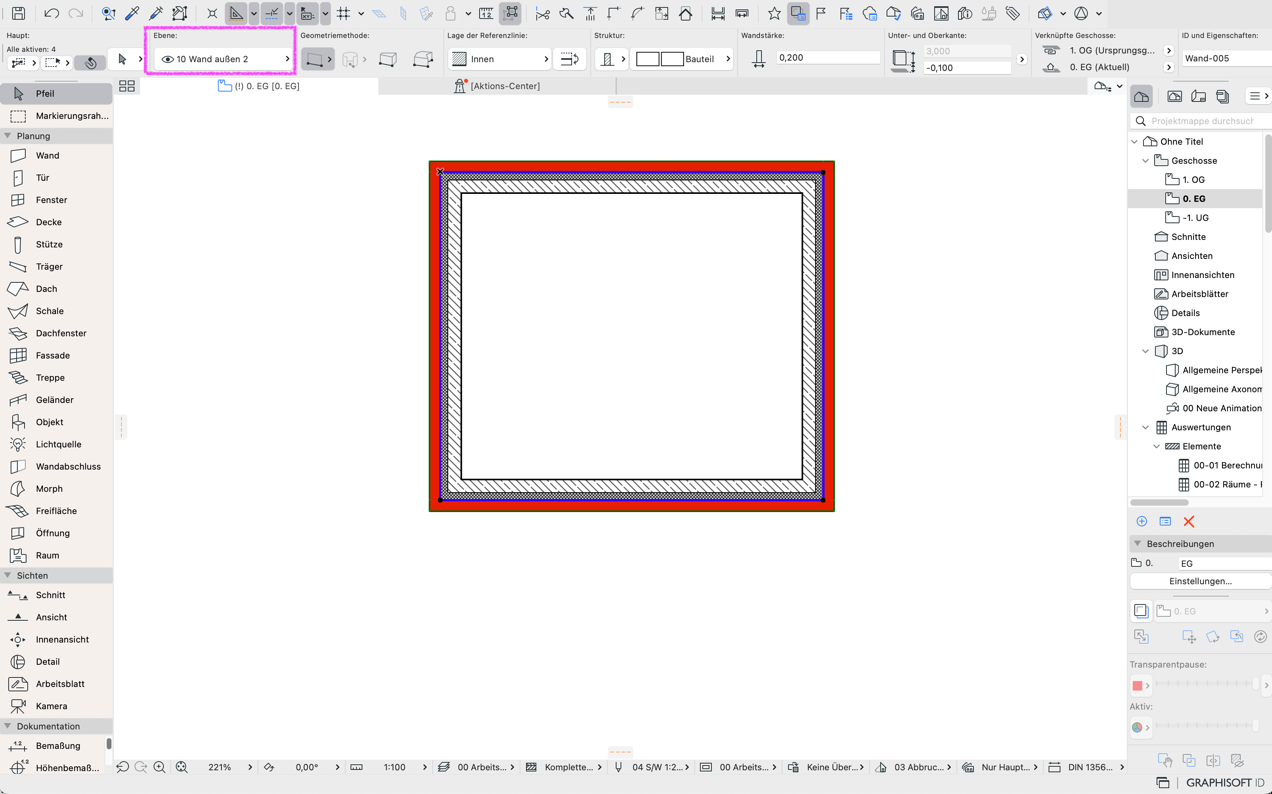Toggle the quick selection magnet button
The height and width of the screenshot is (794, 1272).
click(91, 62)
